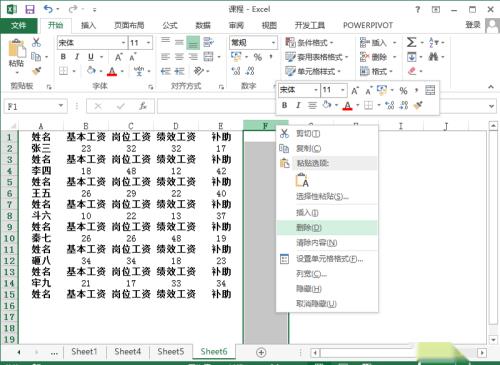Click the borders icon in ribbon
The image size is (500, 365).
64,71
